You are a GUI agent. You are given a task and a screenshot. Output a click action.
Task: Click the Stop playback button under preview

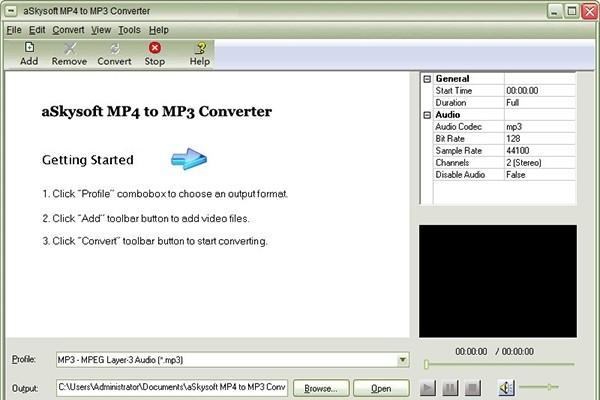tap(473, 388)
